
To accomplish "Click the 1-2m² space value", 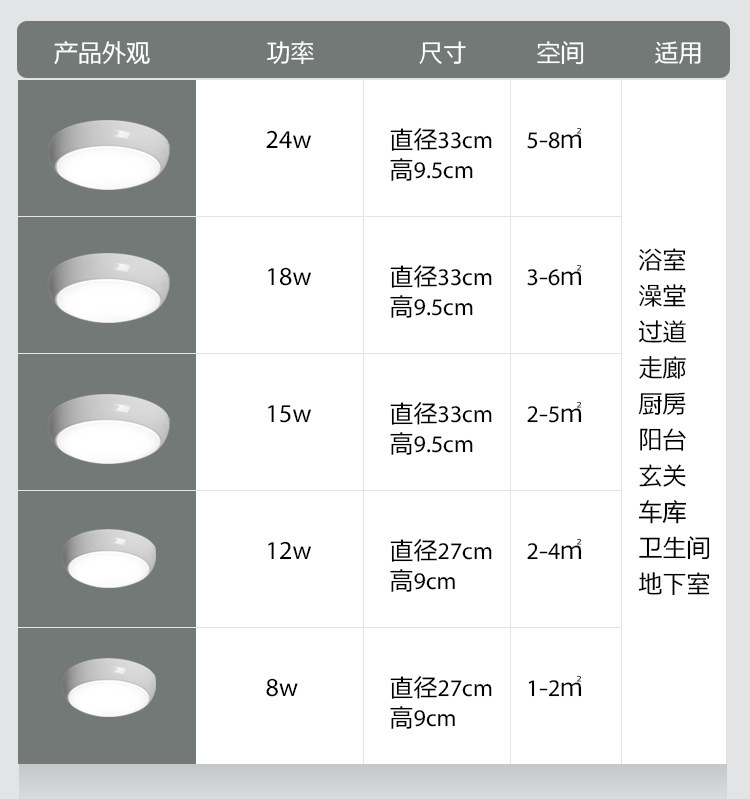I will point(554,688).
